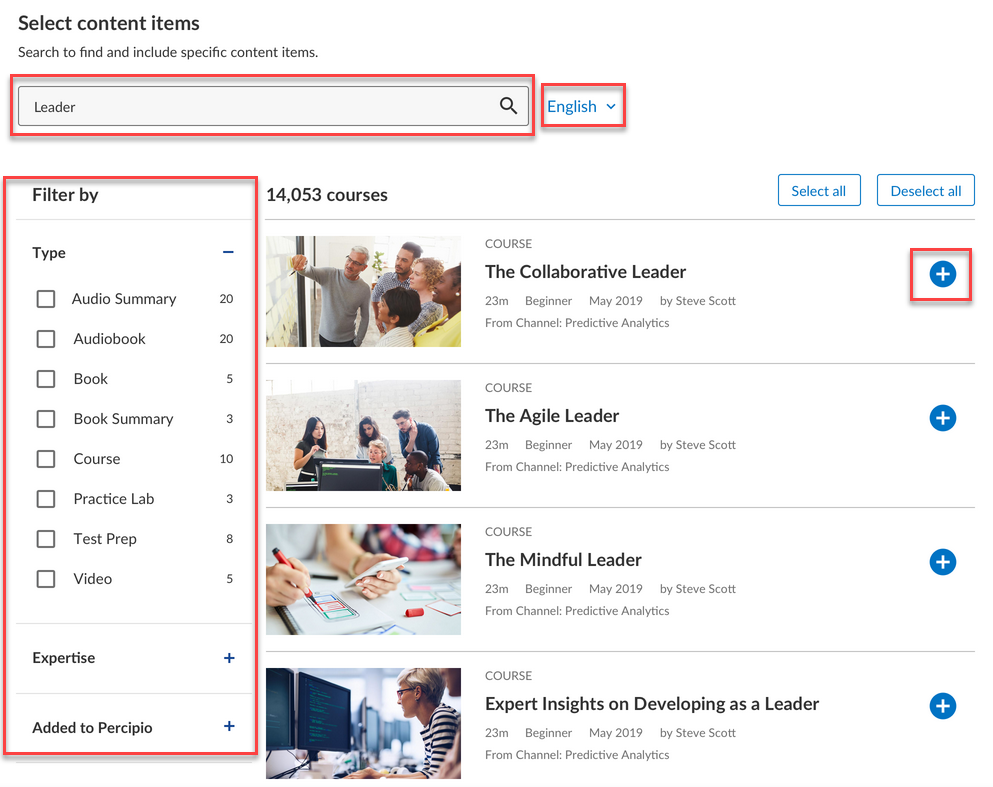Add The Collaborative Leader course

[x=942, y=274]
